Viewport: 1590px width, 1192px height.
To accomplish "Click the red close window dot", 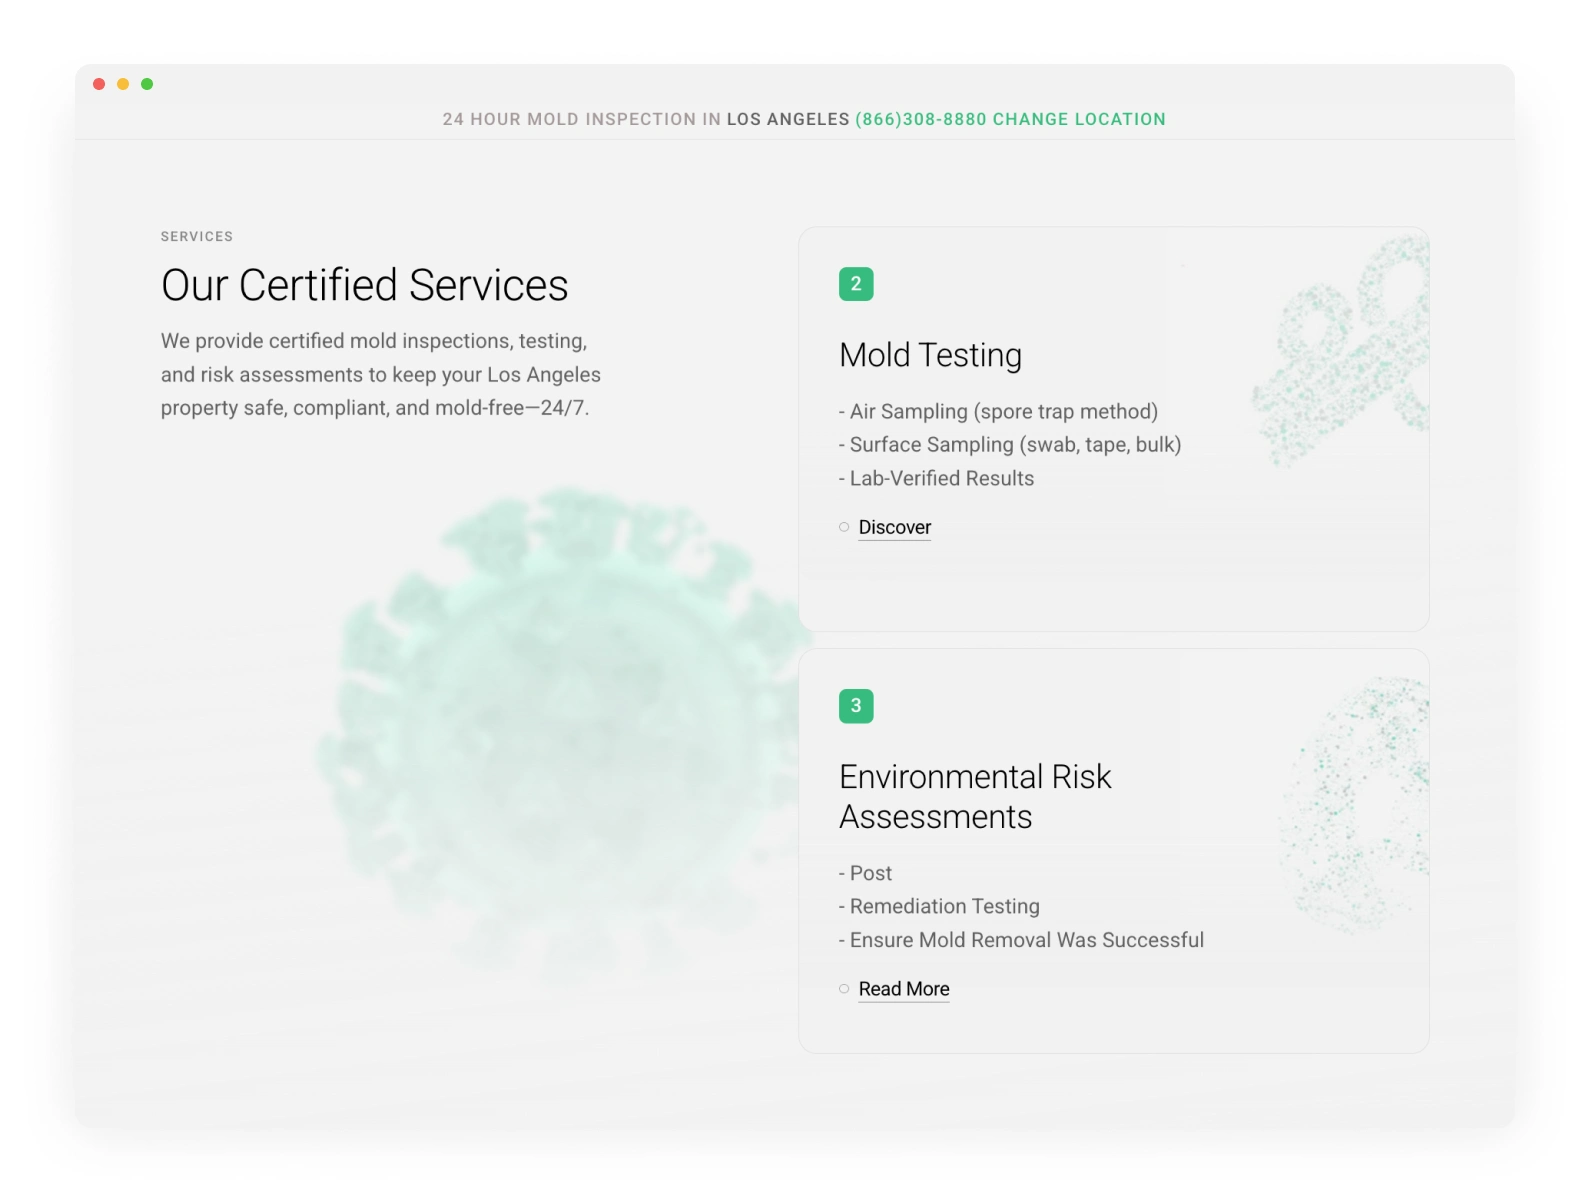I will coord(99,84).
